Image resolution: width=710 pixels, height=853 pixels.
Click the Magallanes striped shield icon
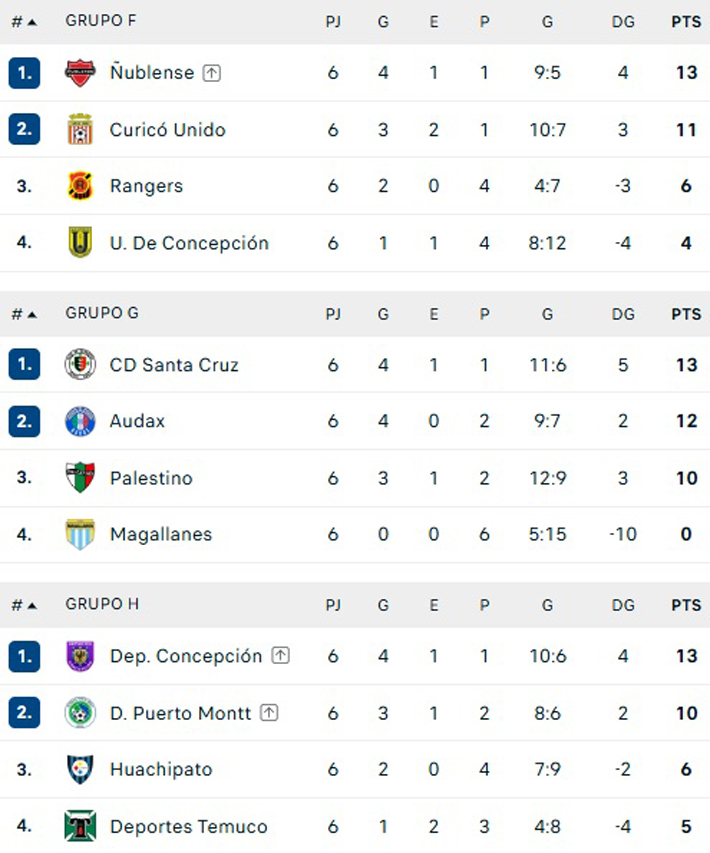click(x=80, y=534)
